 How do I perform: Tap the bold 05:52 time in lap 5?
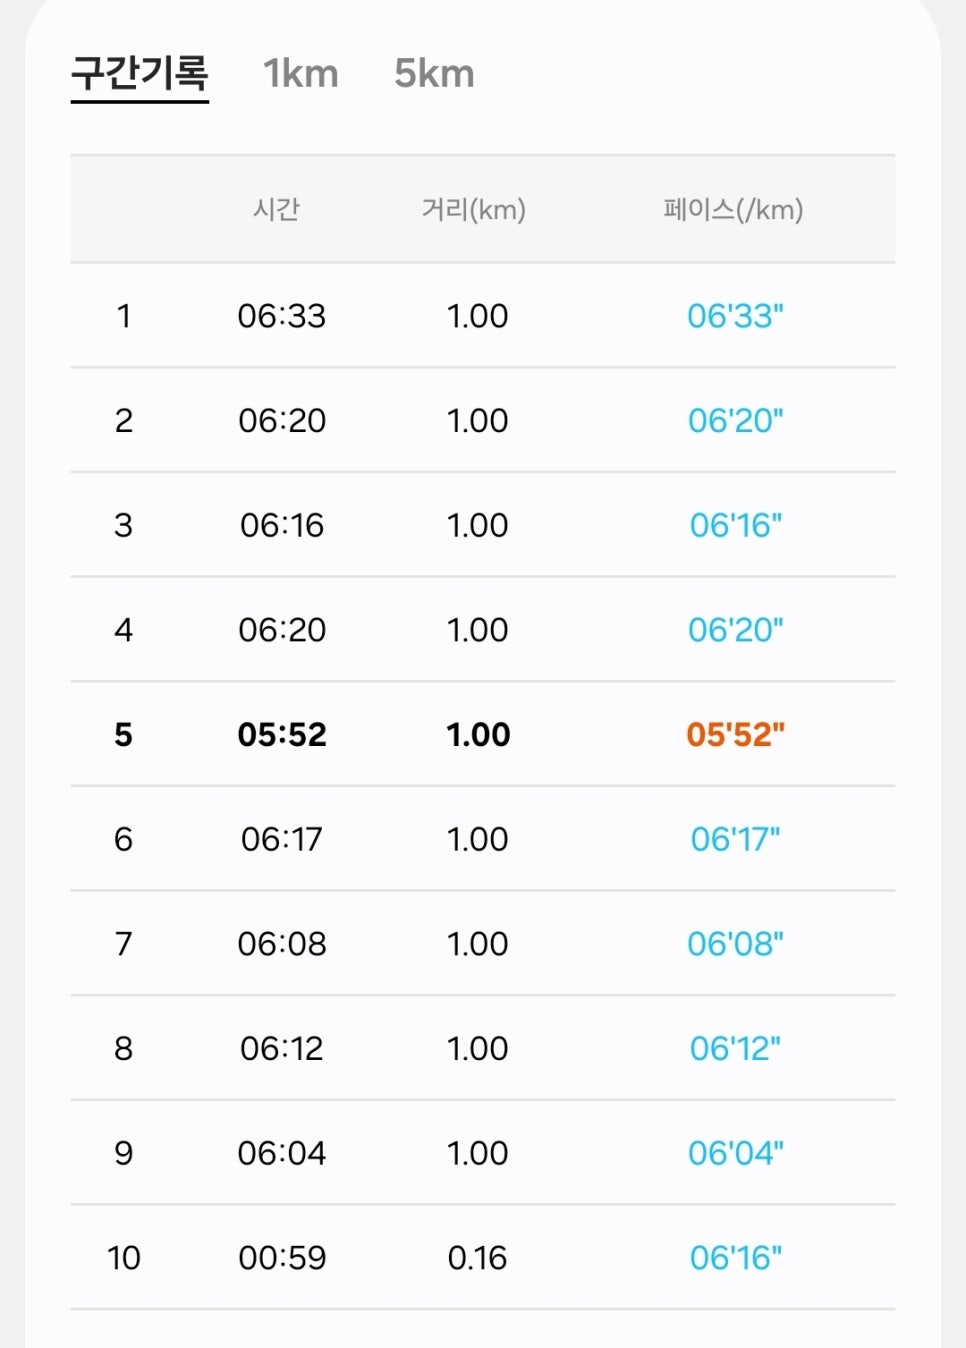282,735
